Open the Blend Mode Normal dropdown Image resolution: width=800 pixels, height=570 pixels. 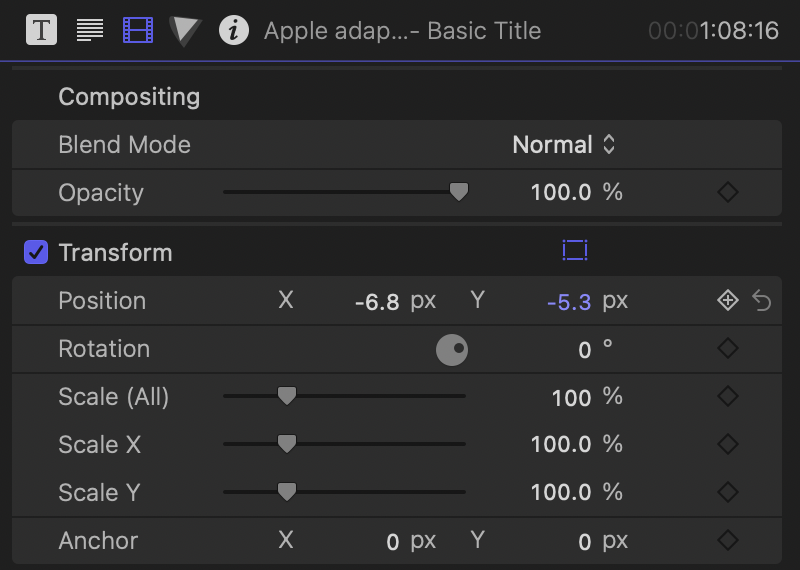(x=564, y=145)
